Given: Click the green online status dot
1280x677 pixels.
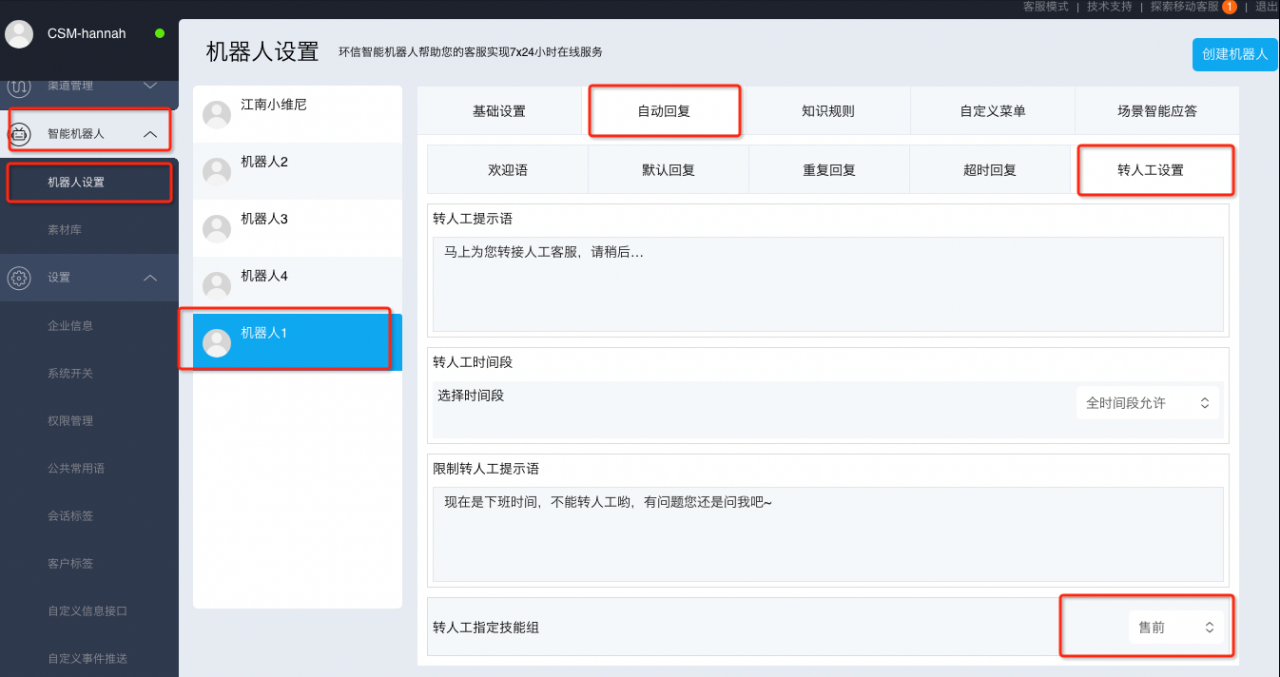Looking at the screenshot, I should click(160, 34).
